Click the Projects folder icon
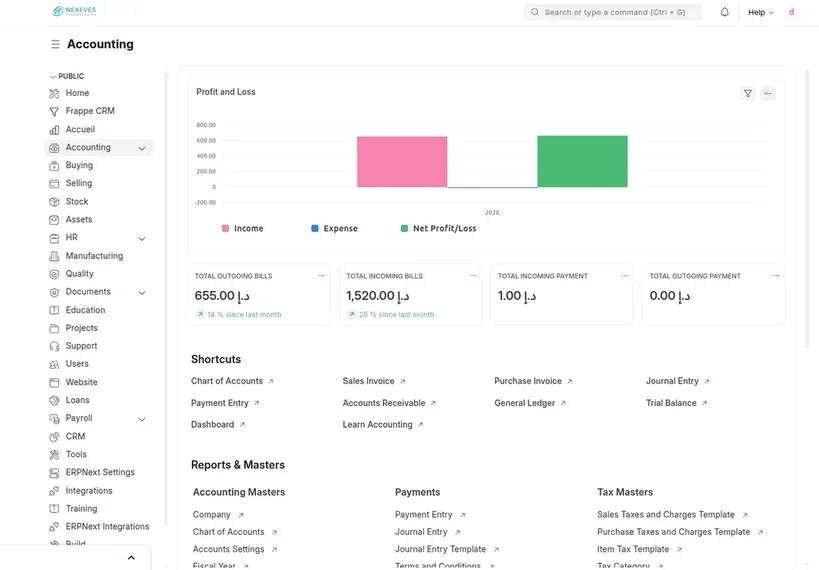Viewport: 819px width, 570px height. pyautogui.click(x=54, y=328)
